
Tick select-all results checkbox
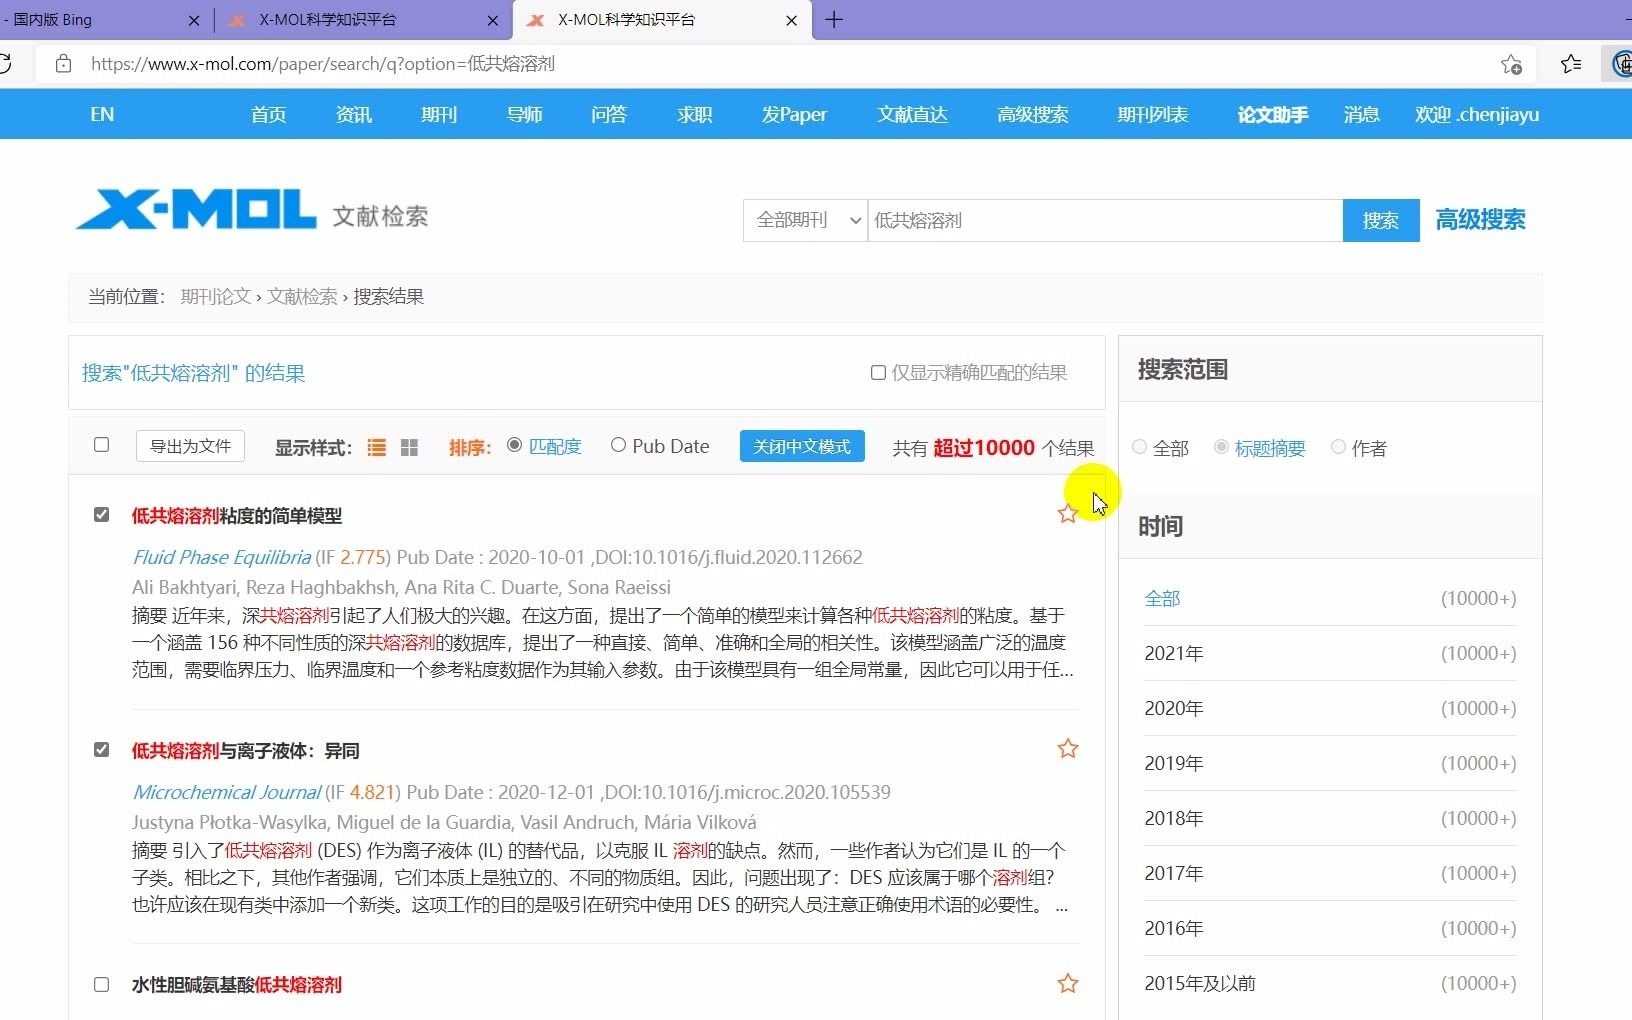pos(101,444)
